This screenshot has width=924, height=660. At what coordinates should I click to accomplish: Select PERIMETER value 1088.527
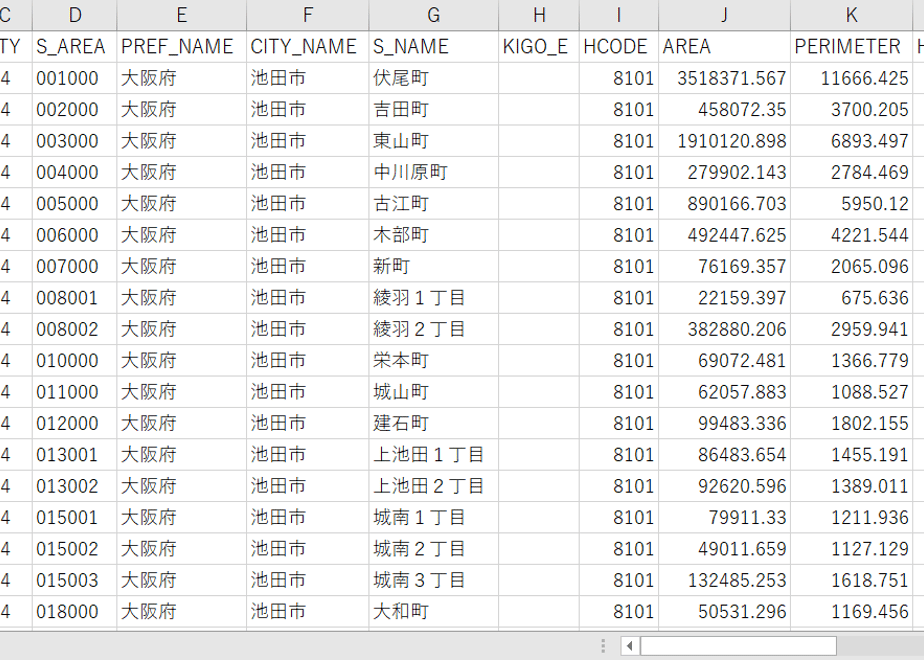(852, 392)
